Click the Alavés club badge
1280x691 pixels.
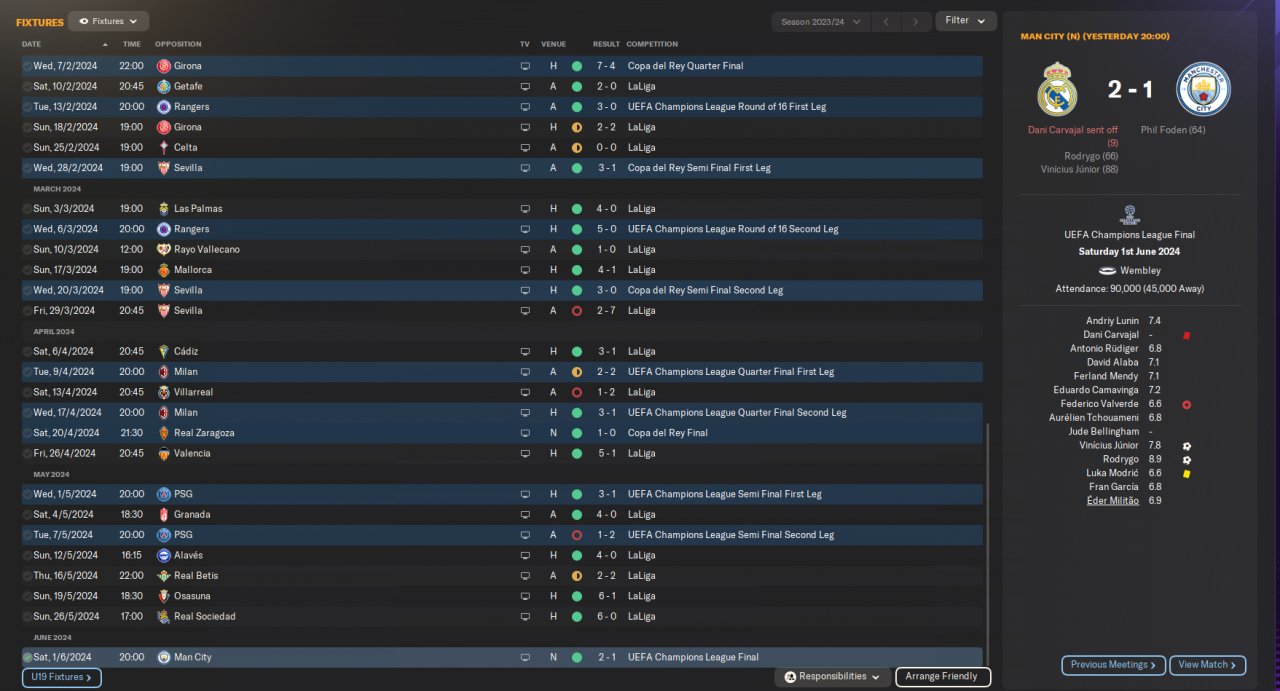point(164,555)
